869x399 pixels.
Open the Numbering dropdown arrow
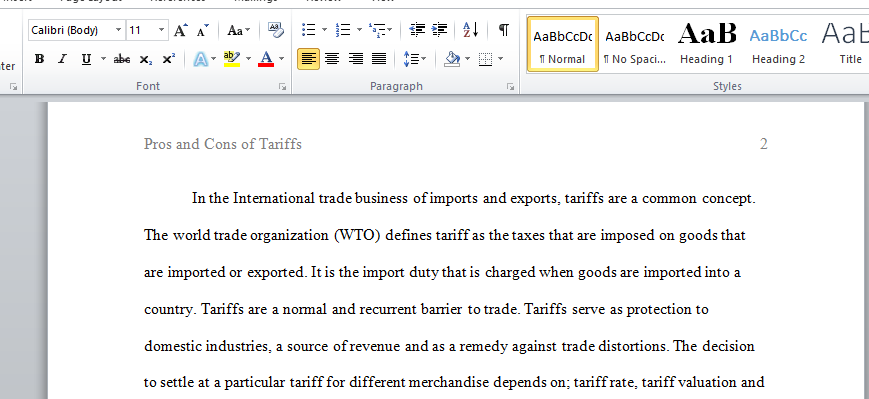(x=359, y=30)
